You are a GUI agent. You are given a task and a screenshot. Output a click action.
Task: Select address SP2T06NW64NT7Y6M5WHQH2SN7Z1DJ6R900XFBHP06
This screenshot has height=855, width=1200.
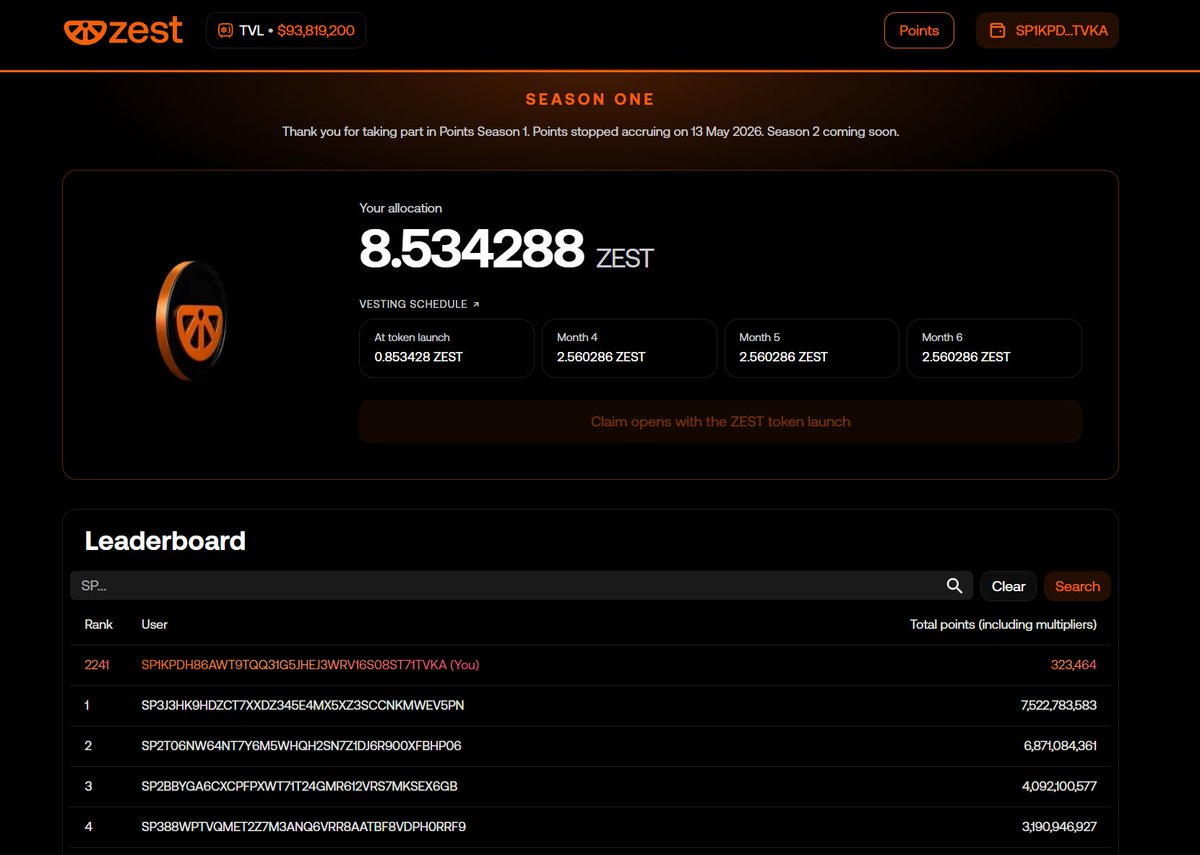point(301,746)
